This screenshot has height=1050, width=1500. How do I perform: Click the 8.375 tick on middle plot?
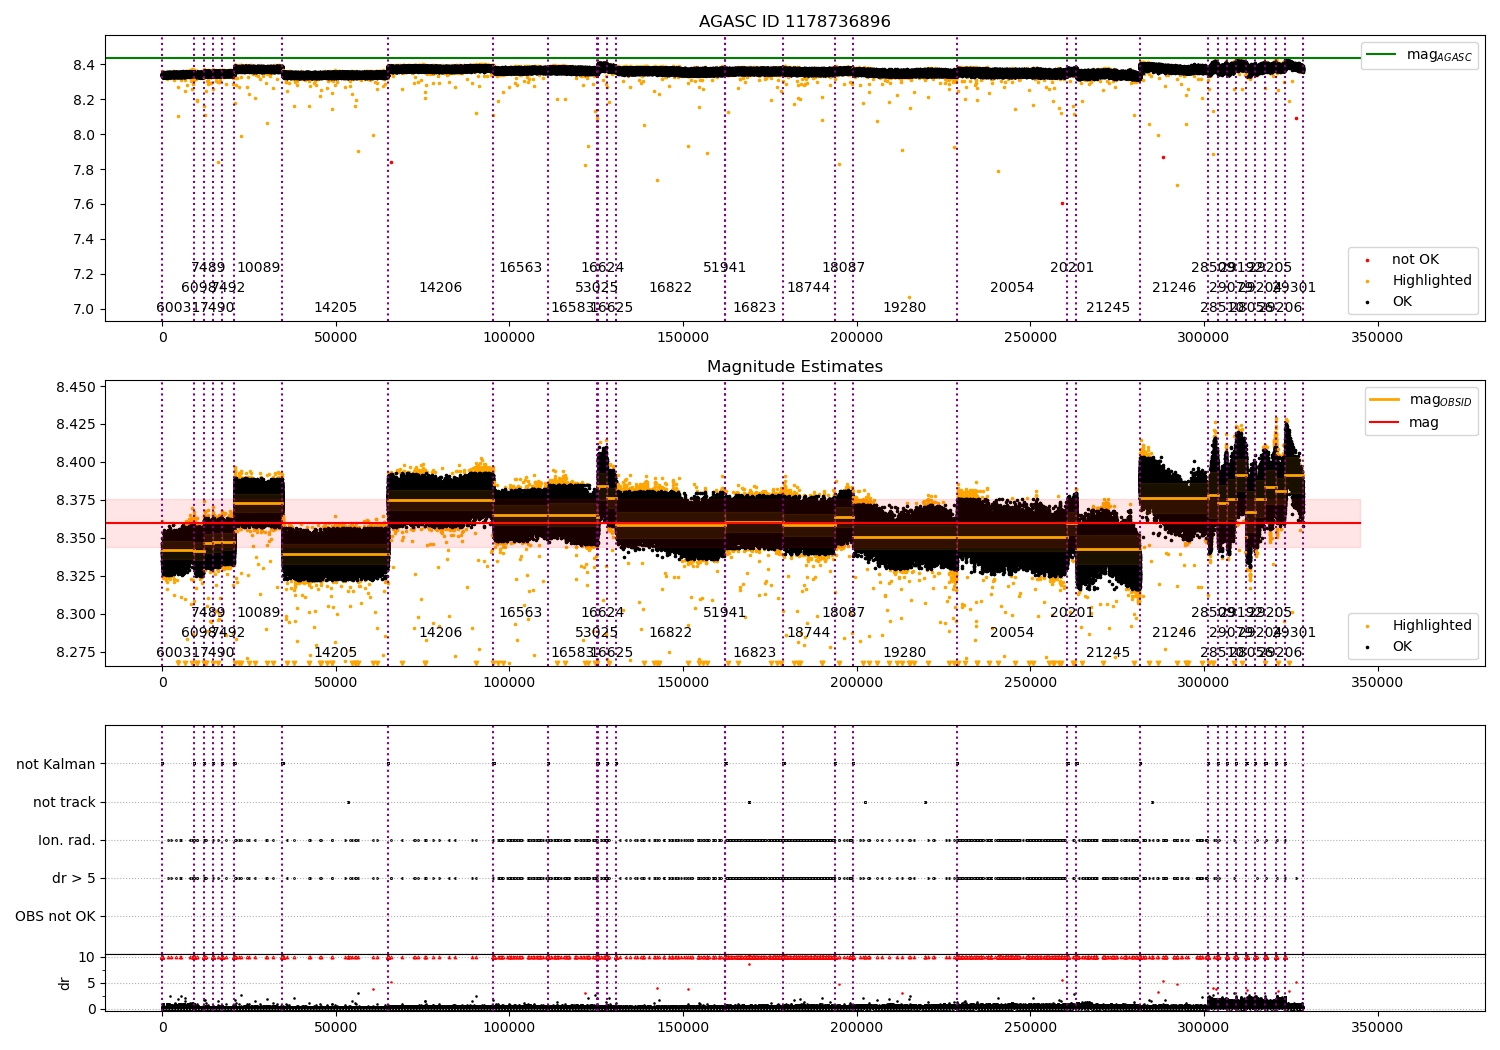(76, 501)
